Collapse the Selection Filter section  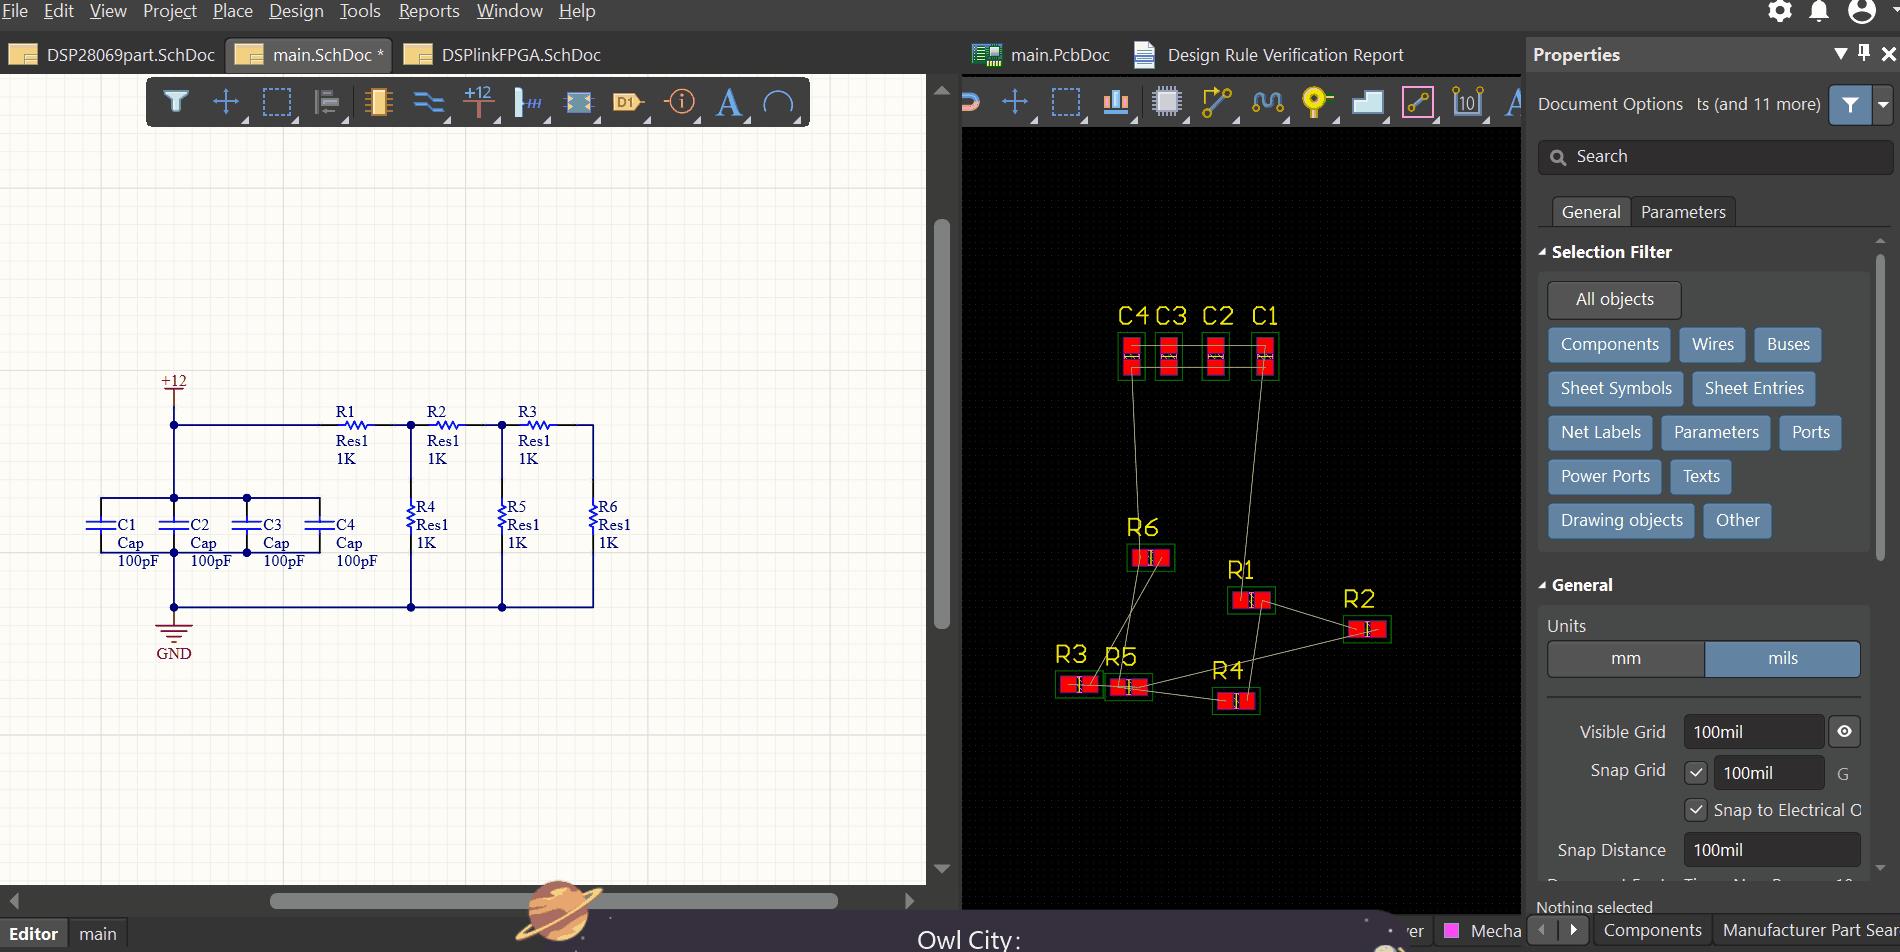click(x=1542, y=252)
